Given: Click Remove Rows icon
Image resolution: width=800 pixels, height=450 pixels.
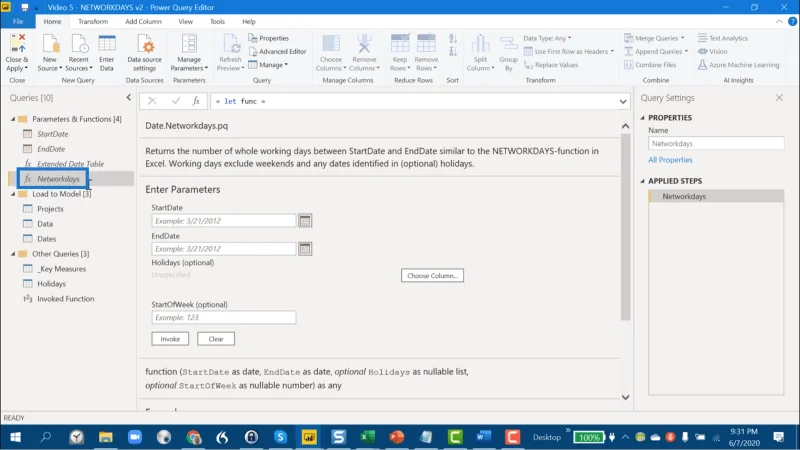Looking at the screenshot, I should pos(427,43).
